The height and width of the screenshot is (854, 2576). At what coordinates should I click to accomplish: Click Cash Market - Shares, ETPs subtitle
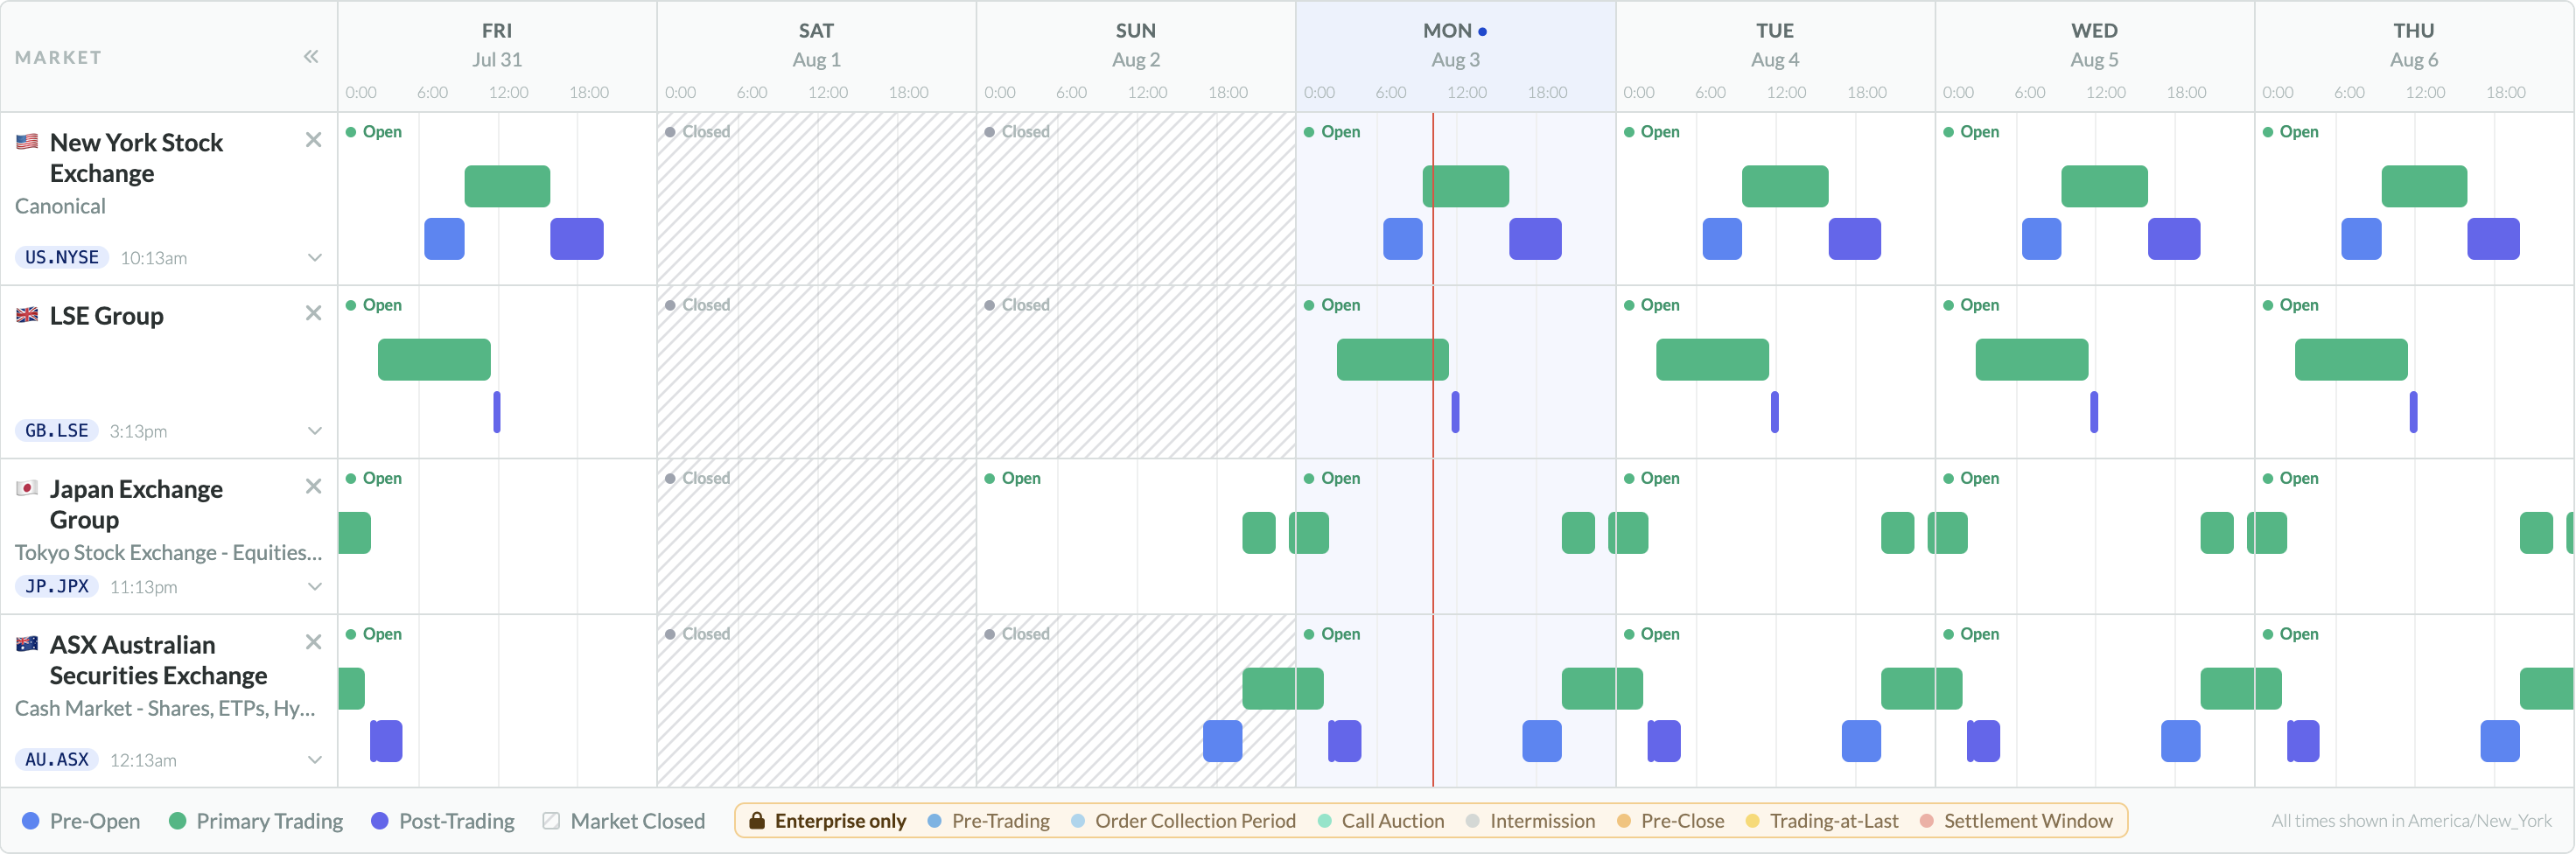(x=165, y=708)
